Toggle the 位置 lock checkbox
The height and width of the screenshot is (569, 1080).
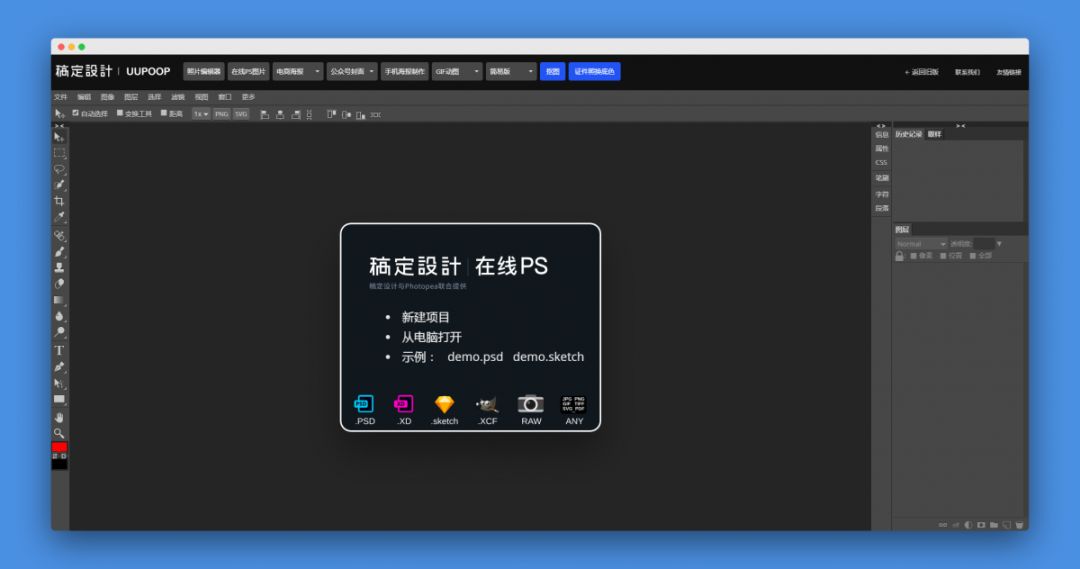(943, 256)
